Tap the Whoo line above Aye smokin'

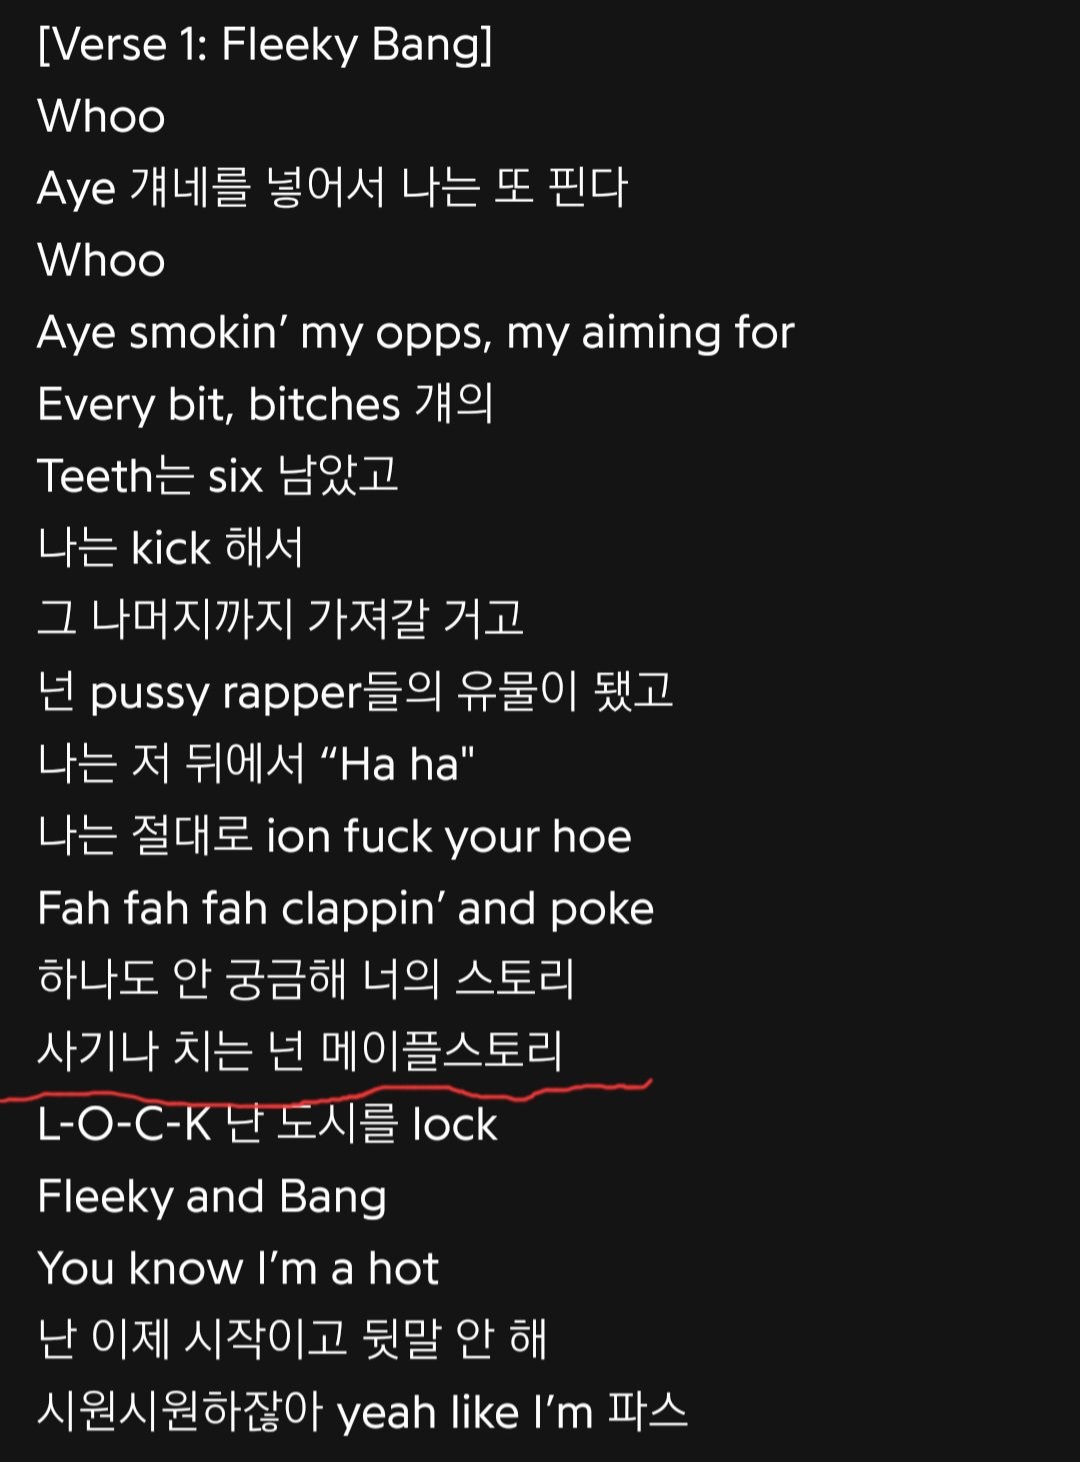101,261
